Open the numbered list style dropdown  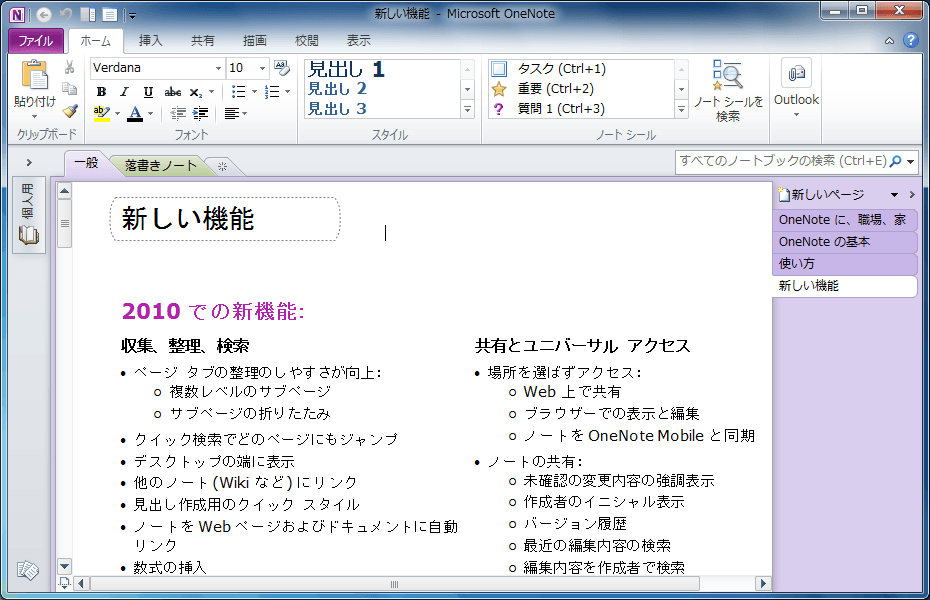(x=288, y=92)
